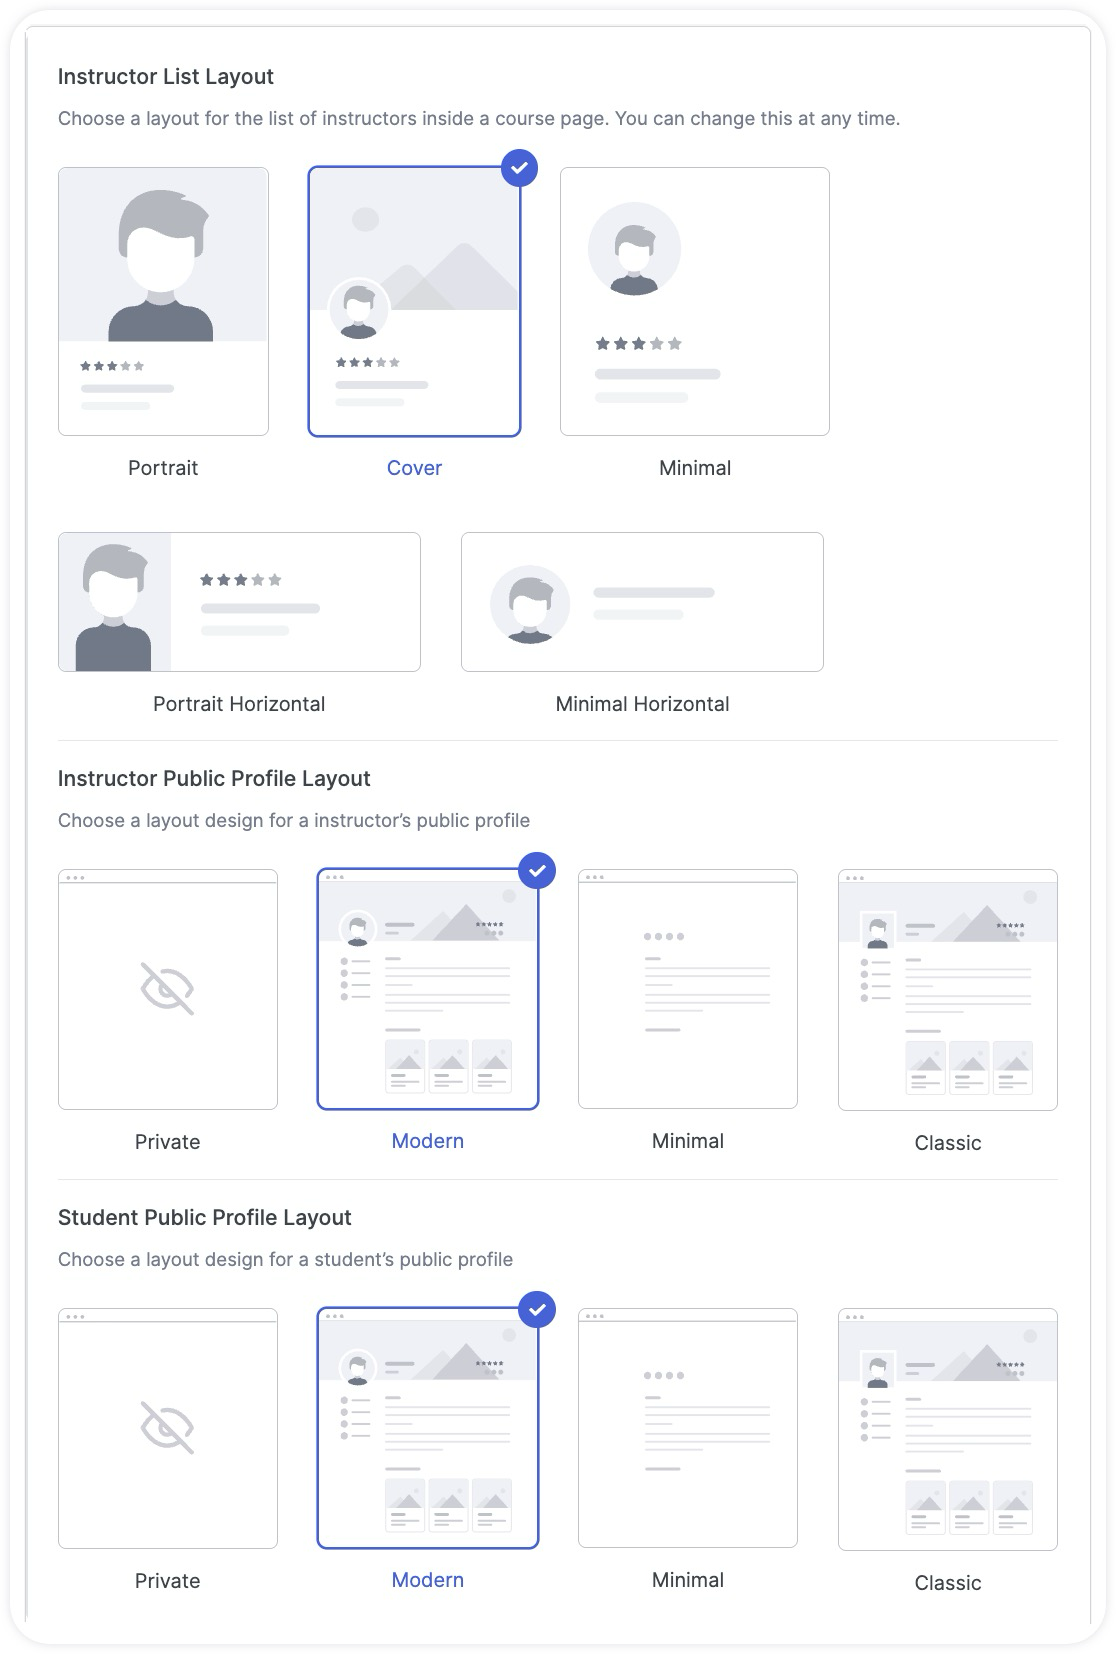Click the star rating in Minimal list card
This screenshot has width=1116, height=1654.
(x=638, y=344)
